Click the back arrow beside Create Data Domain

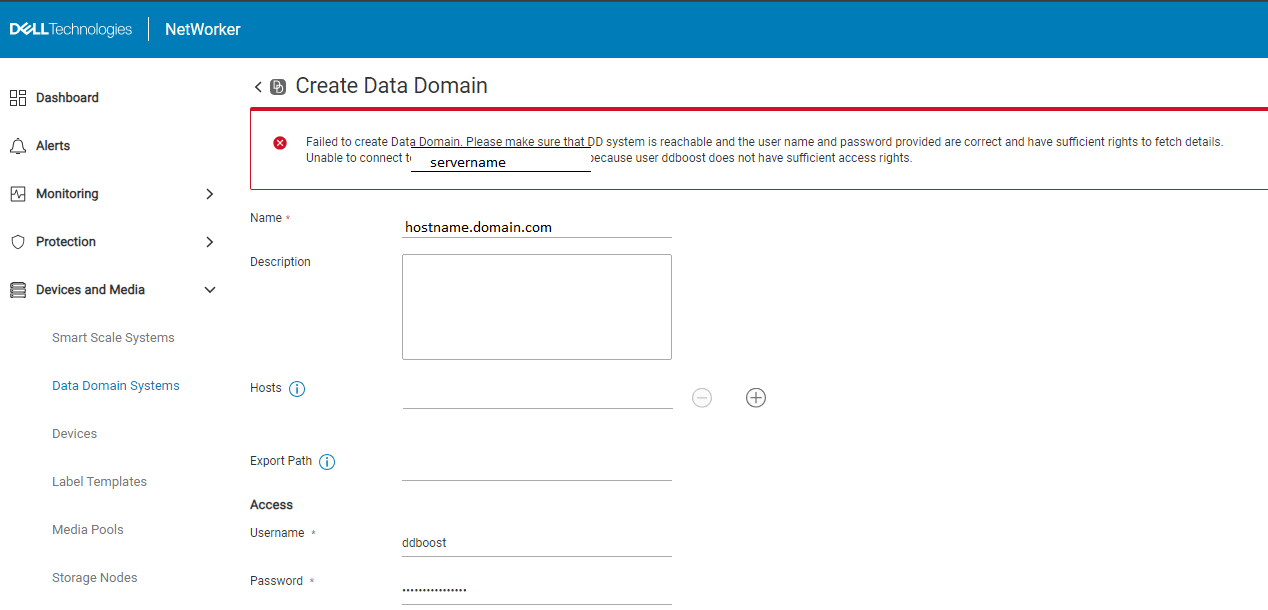257,87
